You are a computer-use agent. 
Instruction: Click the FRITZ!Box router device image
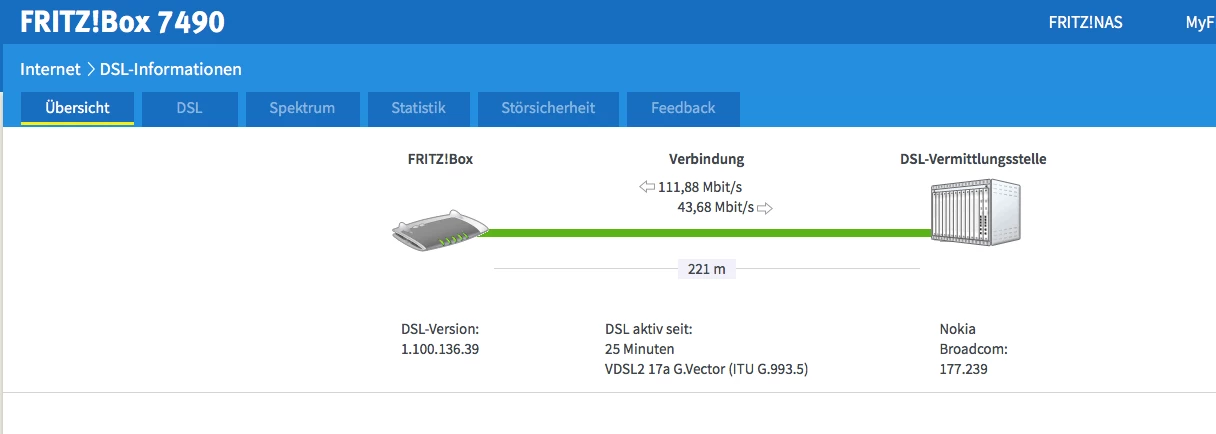pyautogui.click(x=436, y=231)
